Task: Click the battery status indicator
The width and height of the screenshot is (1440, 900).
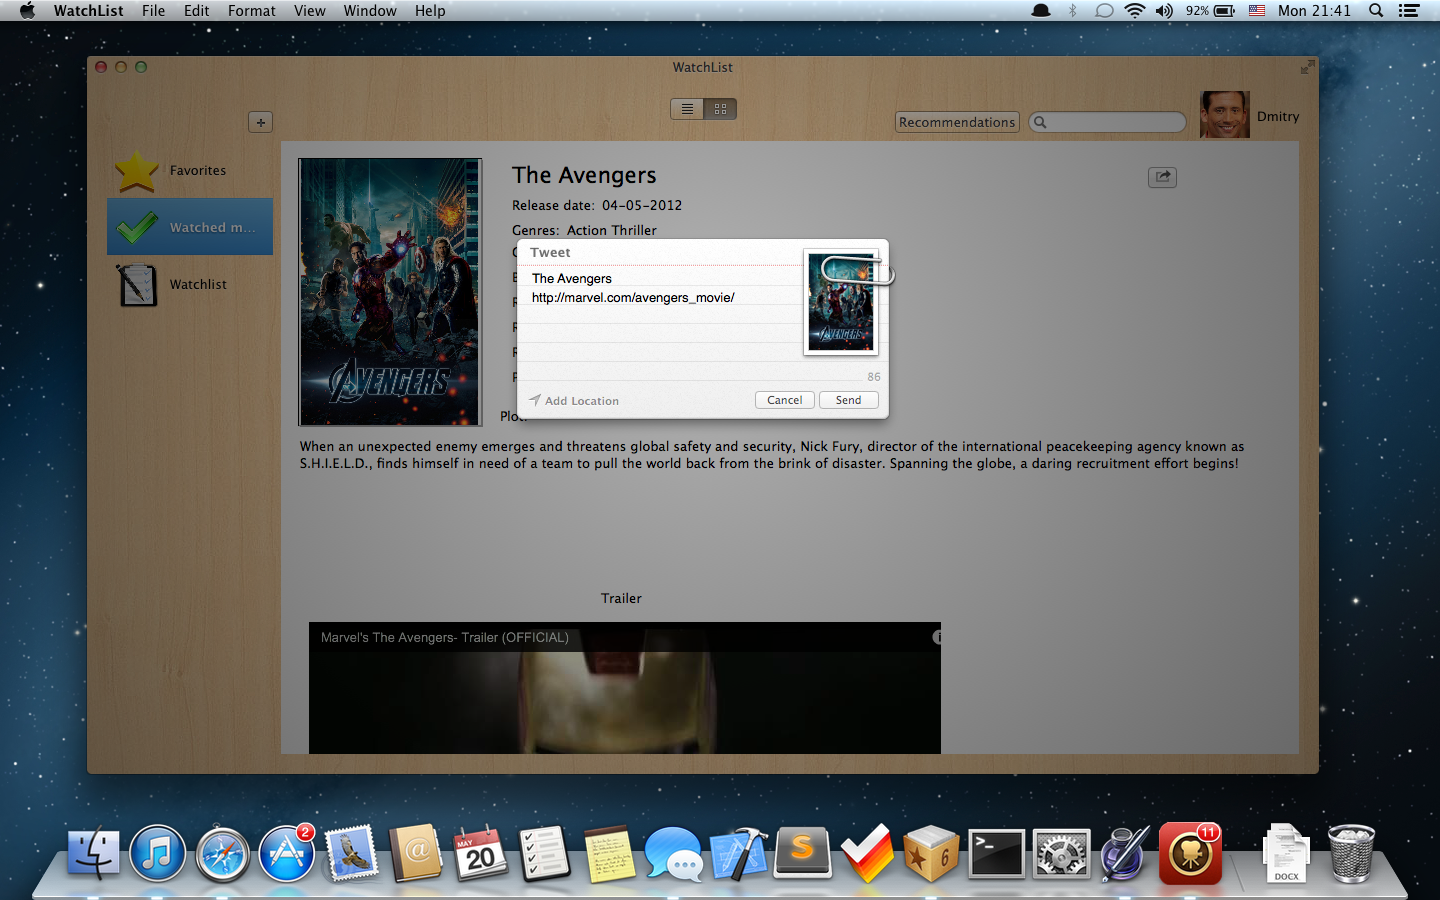Action: tap(1210, 11)
